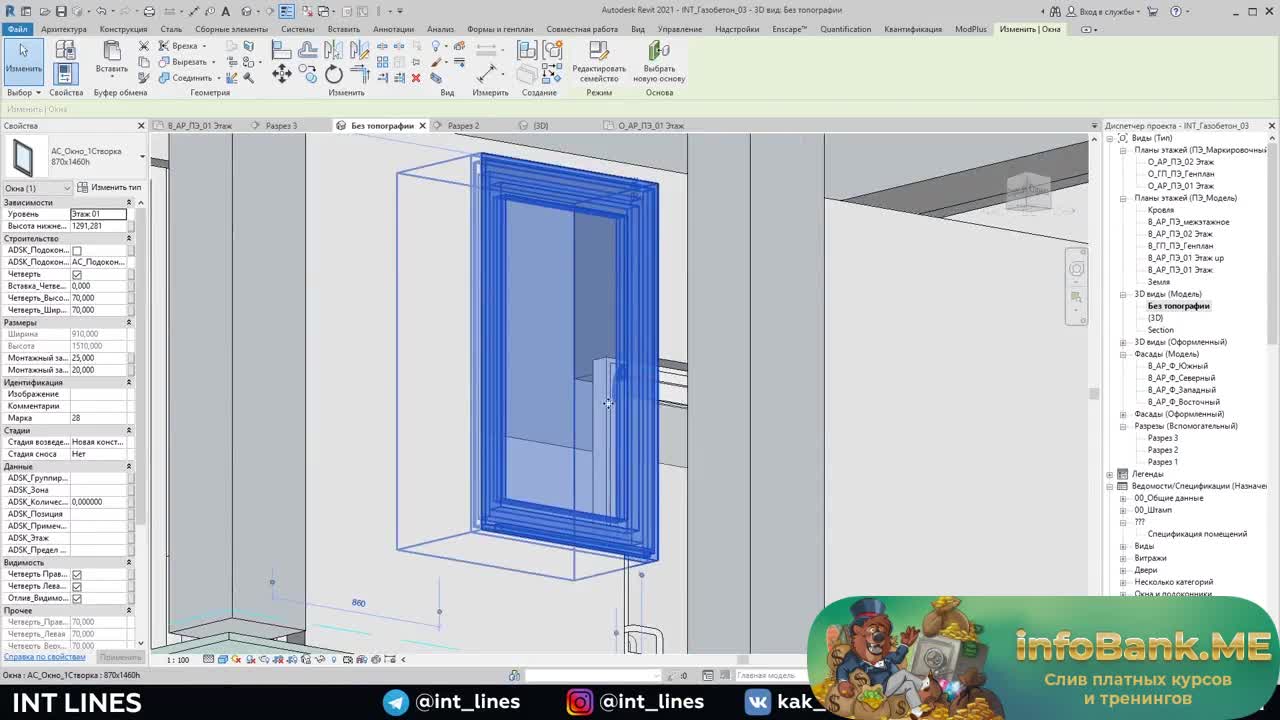This screenshot has width=1280, height=720.
Task: Click the Rotate tool icon
Action: point(334,74)
